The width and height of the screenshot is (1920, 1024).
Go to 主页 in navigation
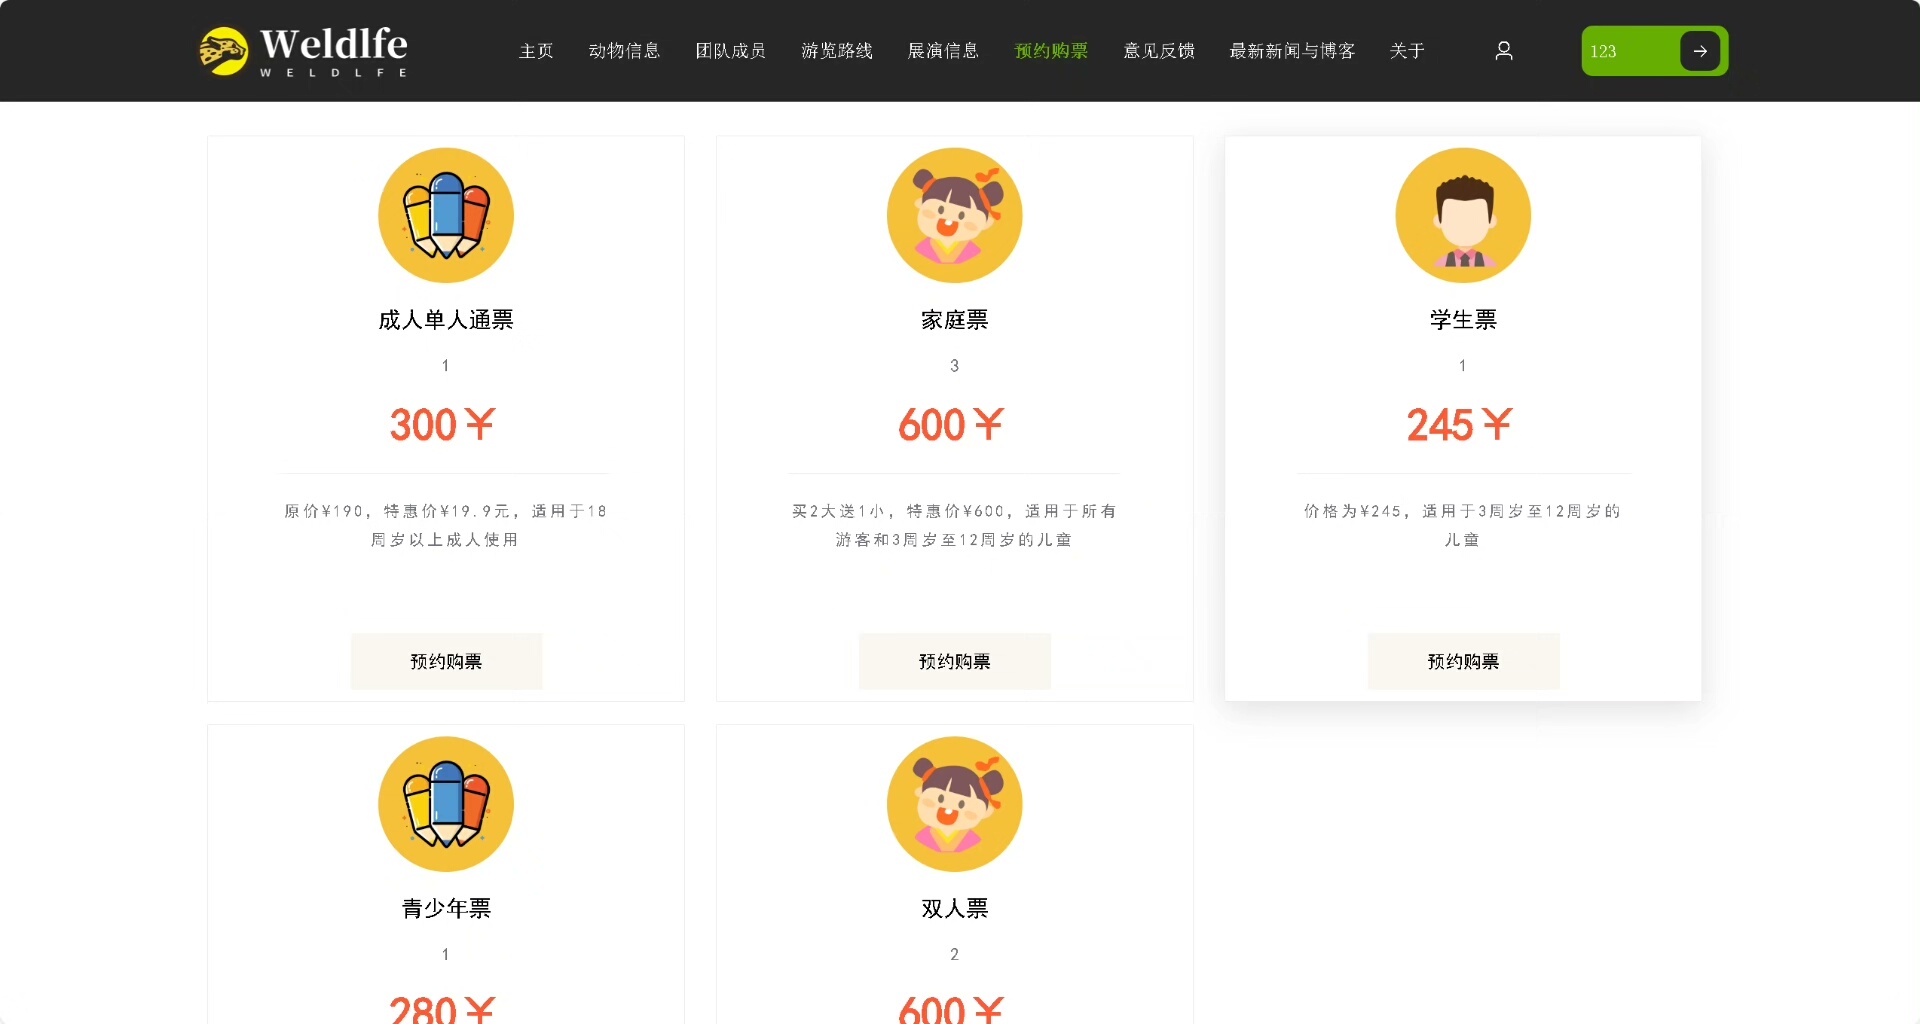[536, 51]
